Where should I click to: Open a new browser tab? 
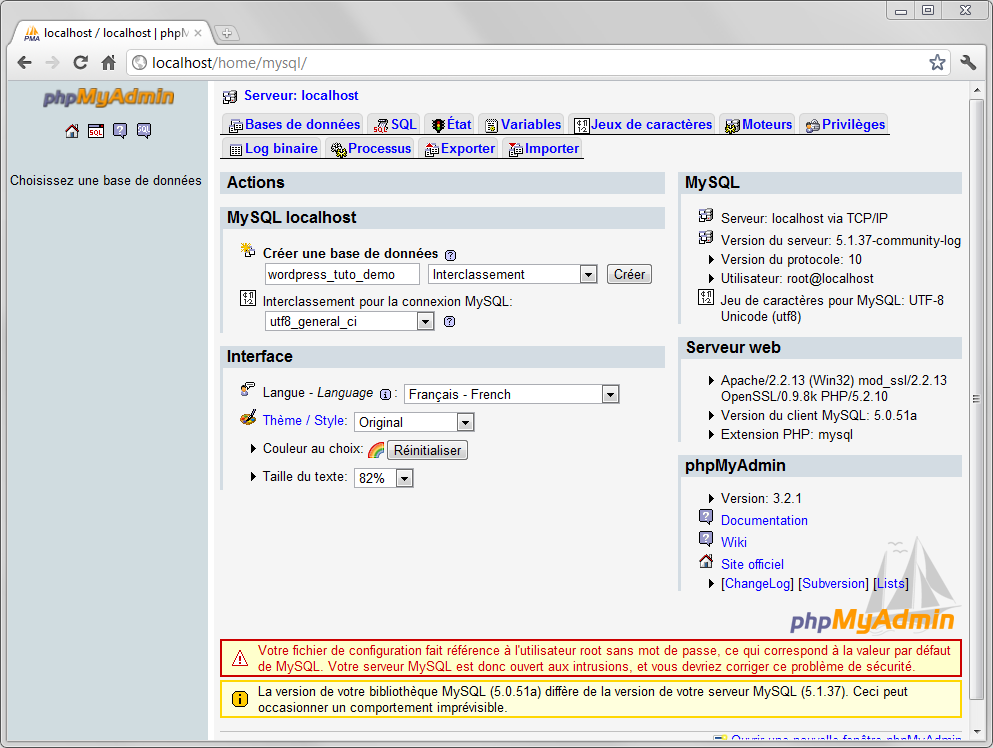226,33
